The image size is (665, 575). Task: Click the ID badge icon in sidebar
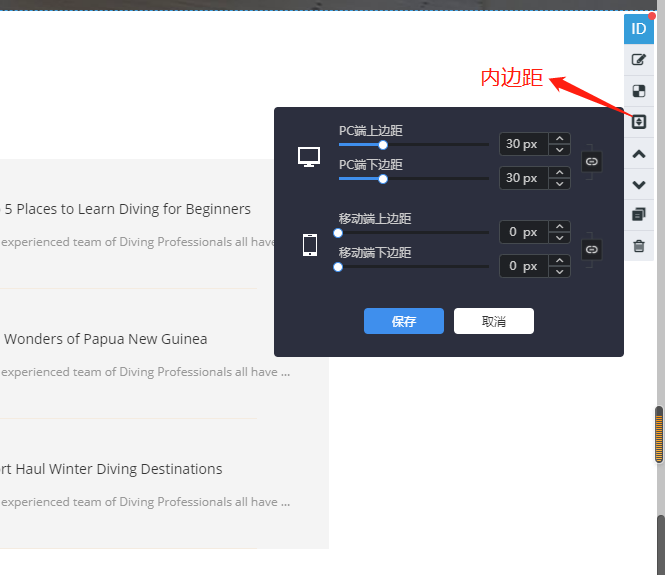639,29
